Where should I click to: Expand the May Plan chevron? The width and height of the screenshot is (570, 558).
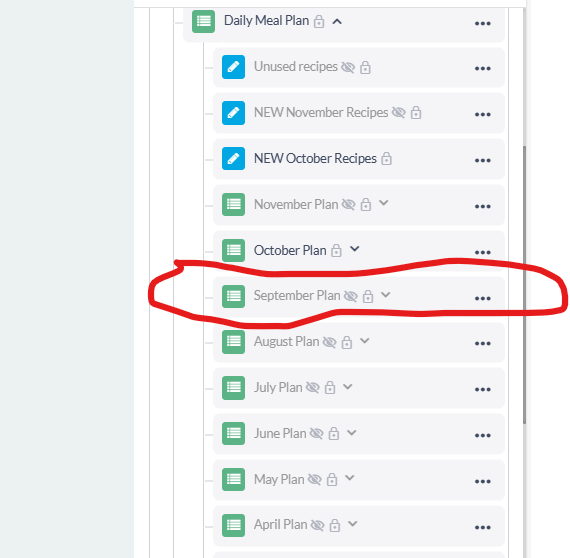pyautogui.click(x=349, y=478)
